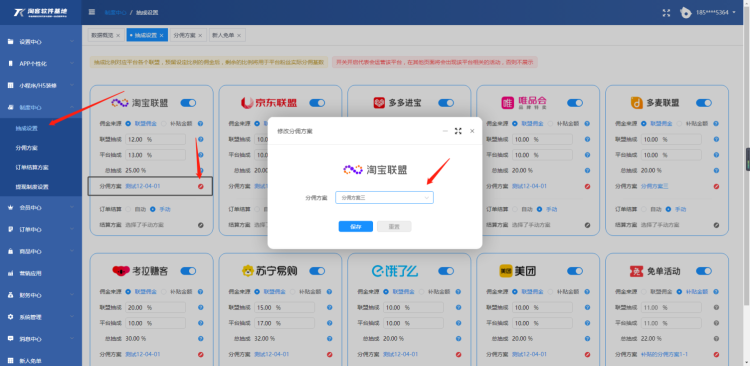Click help icon beside 淘宝联盟 平台抽成
This screenshot has width=750, height=366.
coord(200,155)
